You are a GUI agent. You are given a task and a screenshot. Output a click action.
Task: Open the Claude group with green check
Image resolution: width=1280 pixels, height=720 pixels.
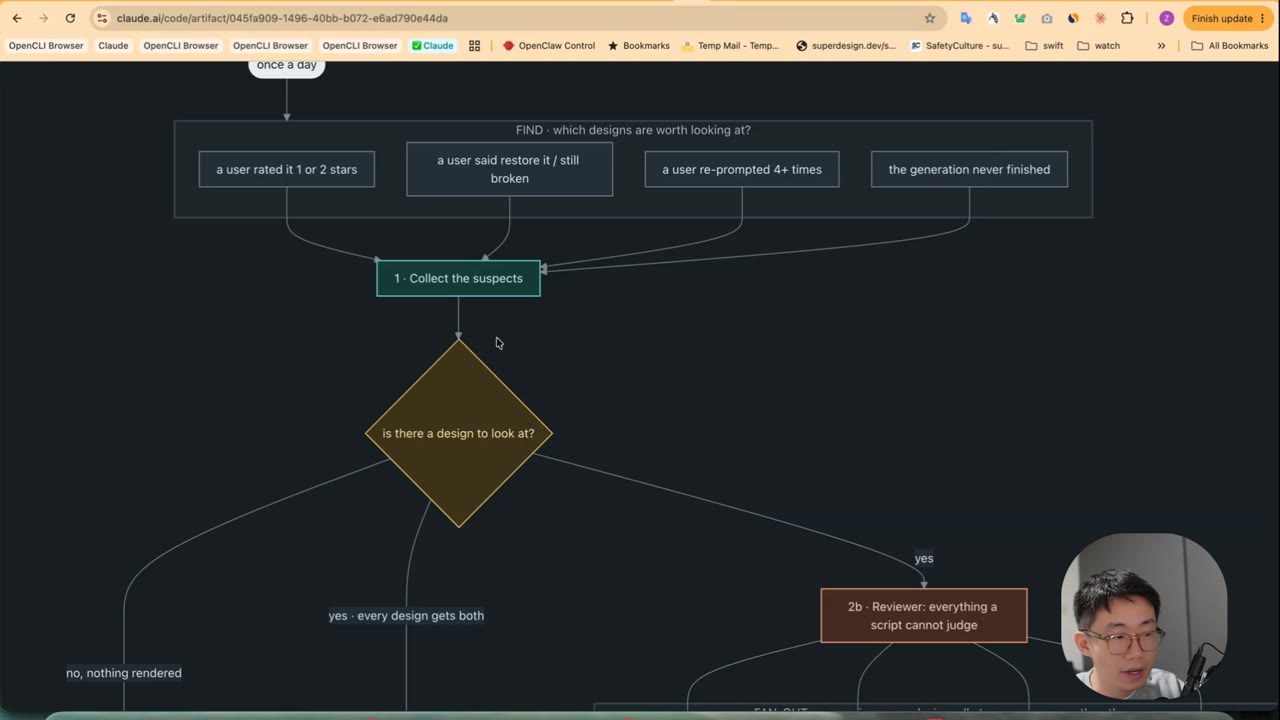tap(432, 45)
